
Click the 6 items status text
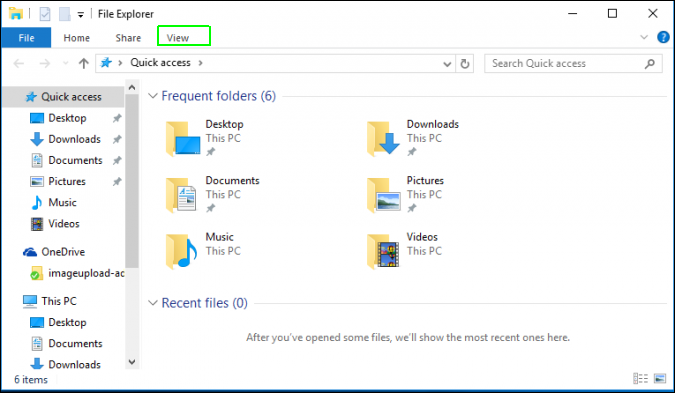tap(31, 380)
